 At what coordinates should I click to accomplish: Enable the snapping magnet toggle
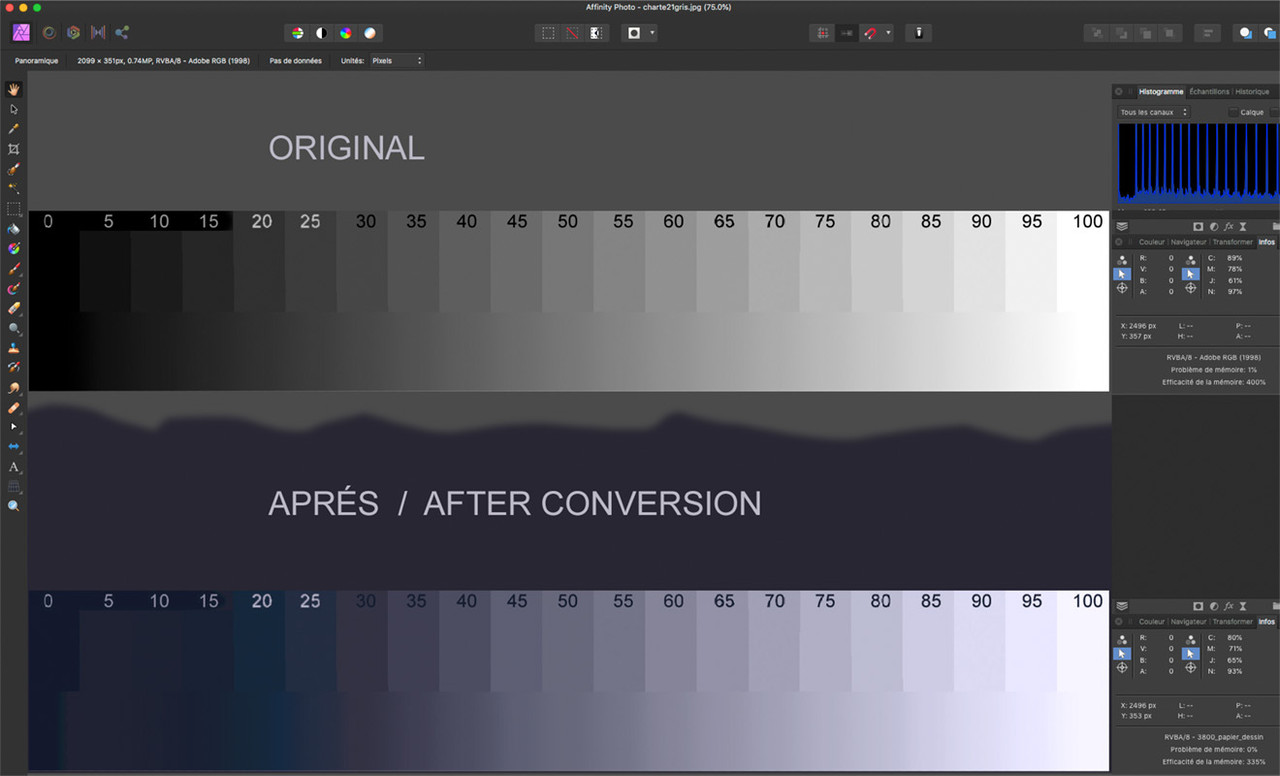pyautogui.click(x=870, y=33)
